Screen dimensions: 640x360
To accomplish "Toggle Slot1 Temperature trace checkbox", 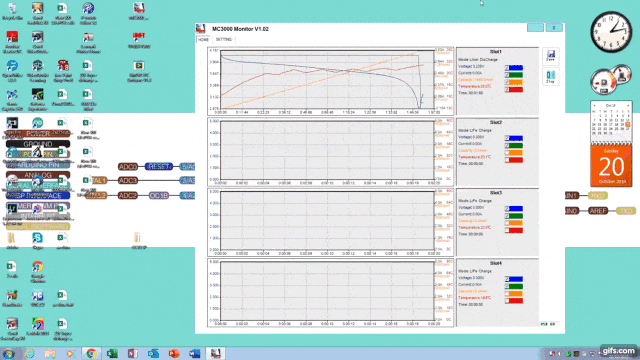I will (x=507, y=89).
